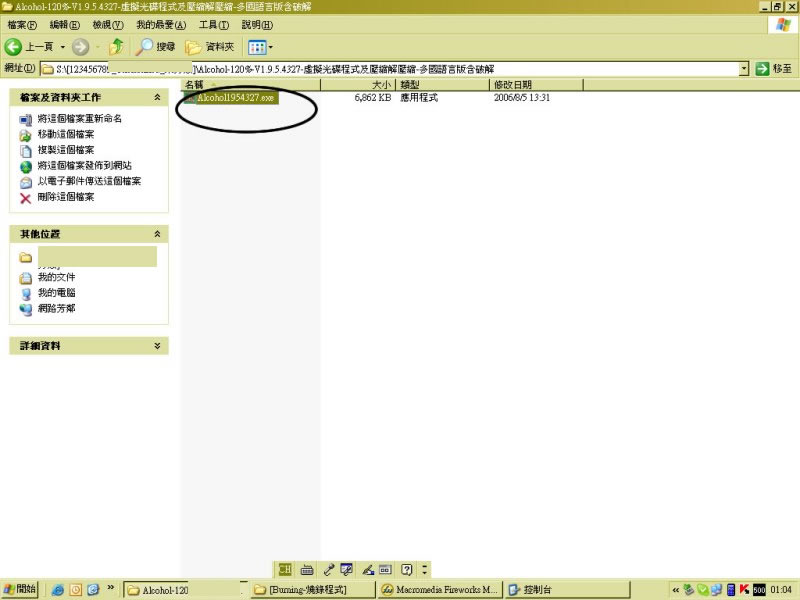800x600 pixels.
Task: Open the 工具(T) menu
Action: click(x=214, y=24)
